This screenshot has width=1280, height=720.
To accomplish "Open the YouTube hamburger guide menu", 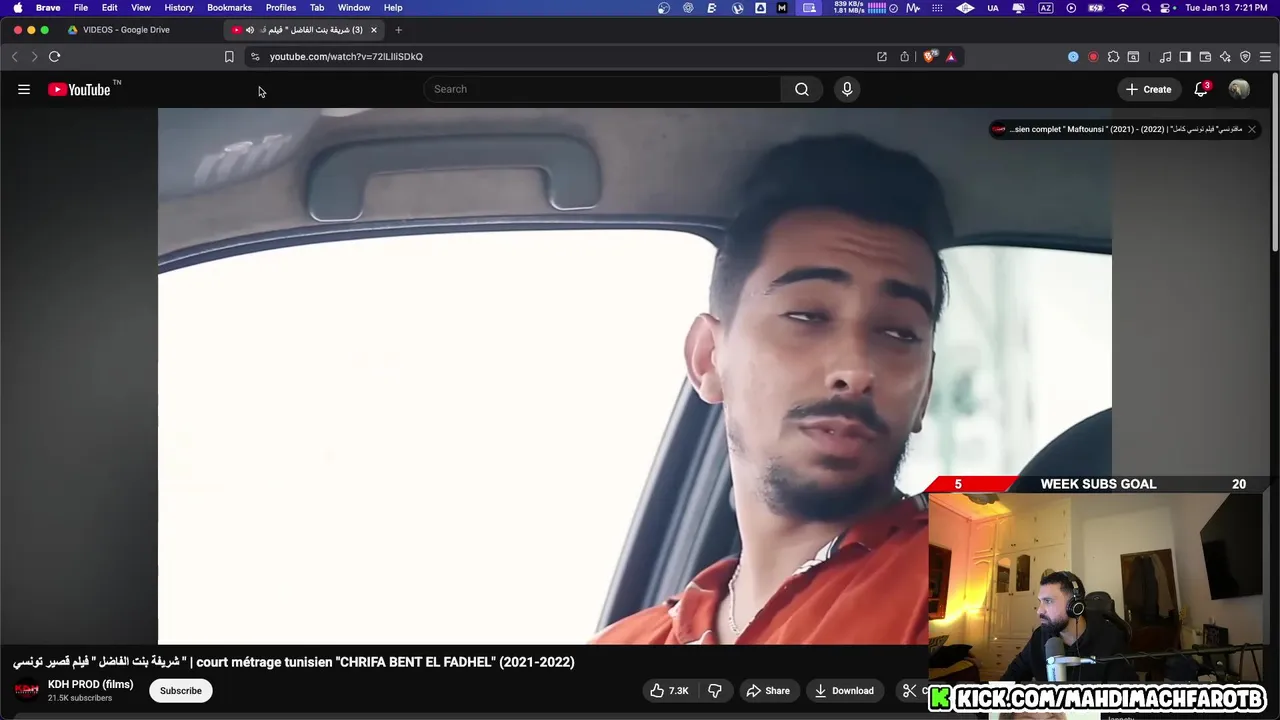I will (24, 89).
